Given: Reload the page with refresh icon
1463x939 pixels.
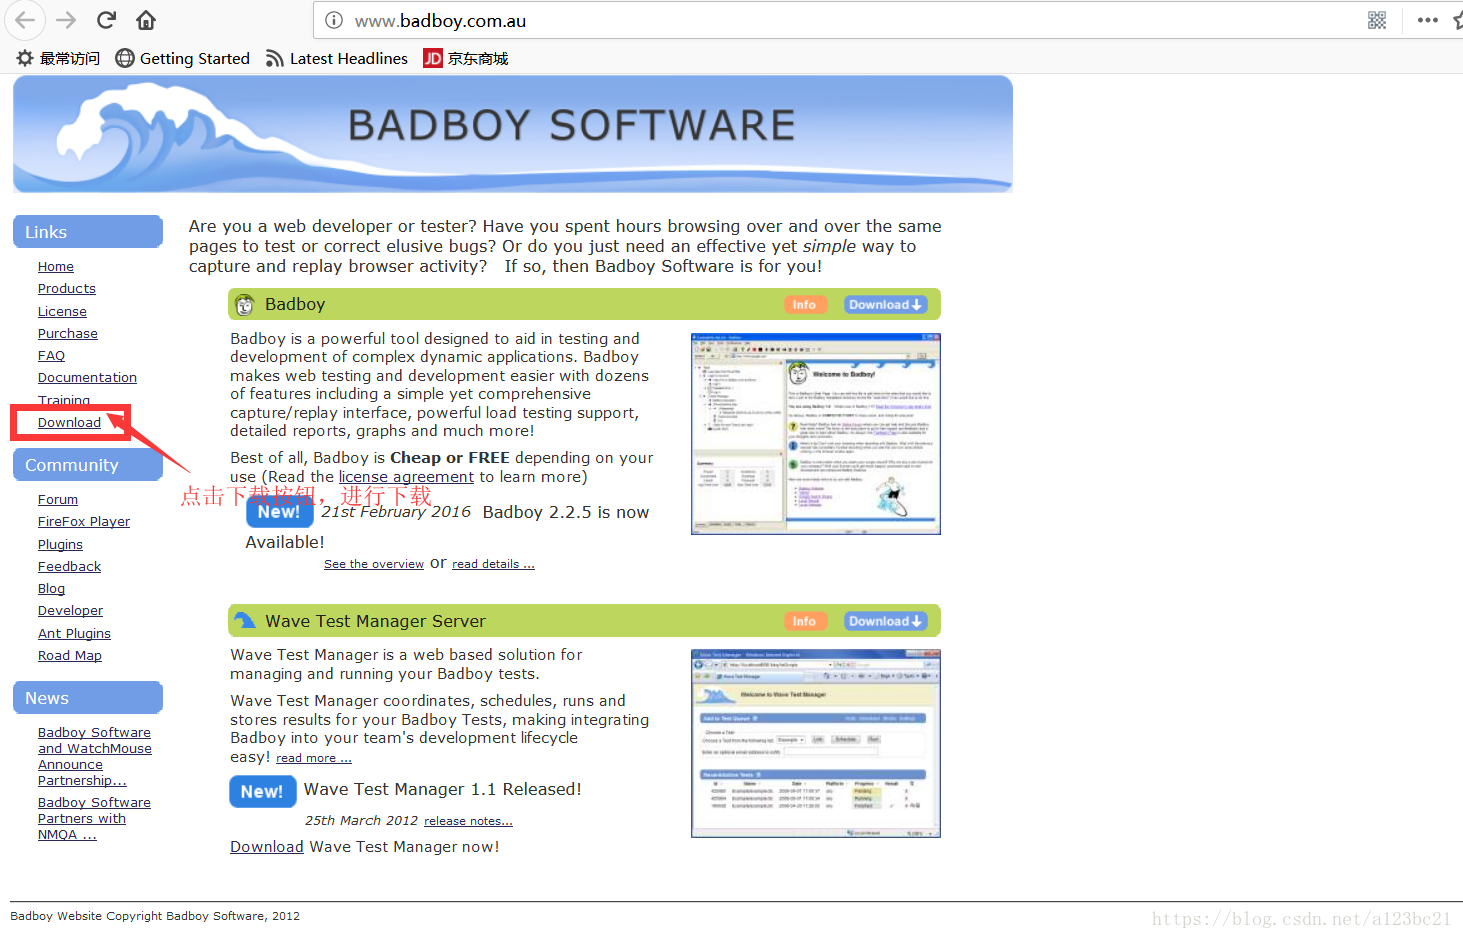Looking at the screenshot, I should [x=106, y=20].
